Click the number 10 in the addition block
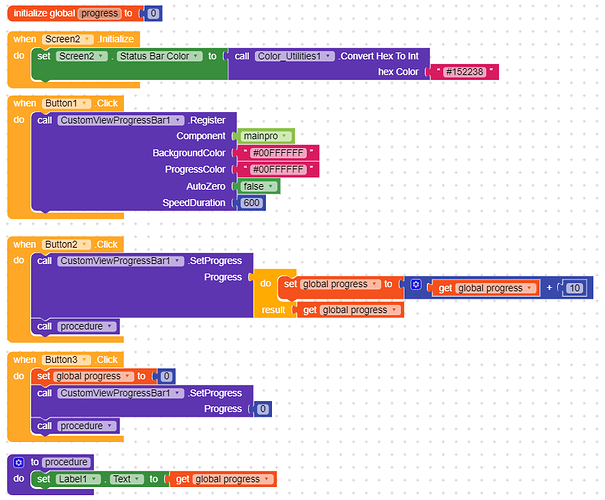Screen dimensions: 605x500 tap(574, 288)
